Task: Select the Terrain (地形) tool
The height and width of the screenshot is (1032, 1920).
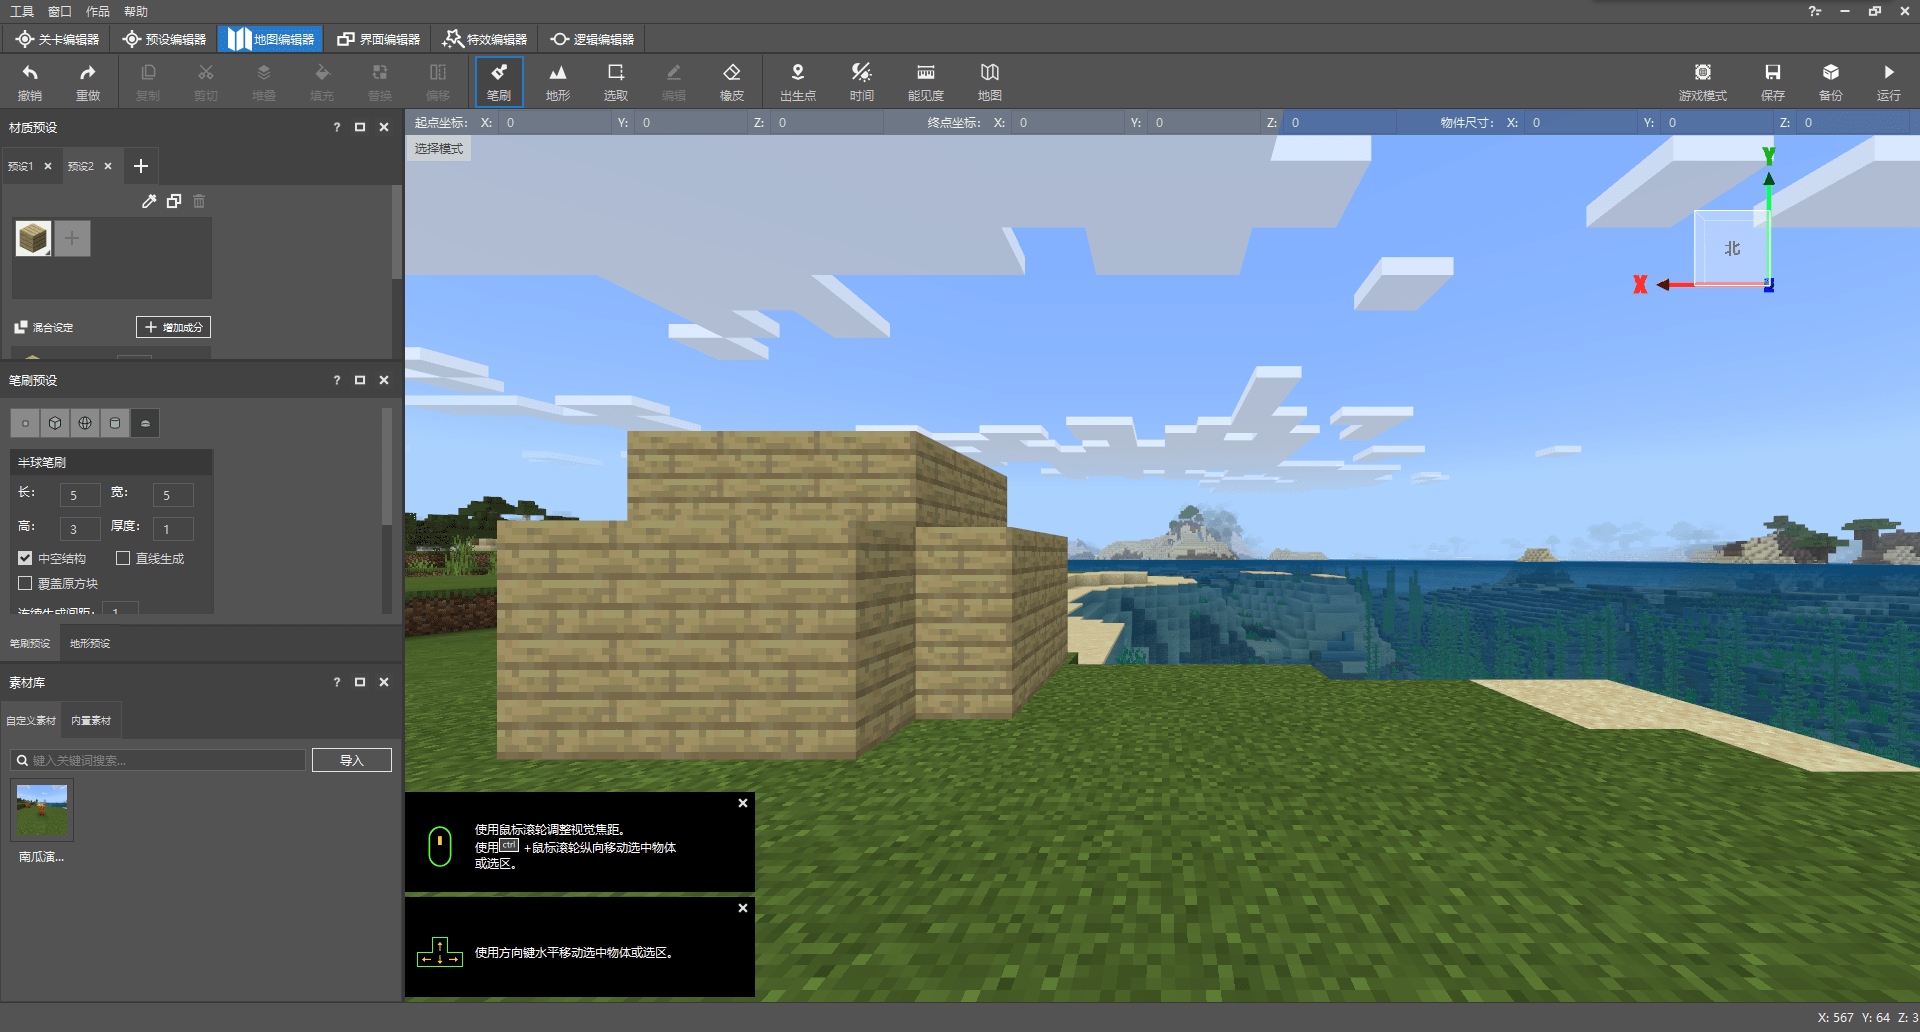Action: [x=558, y=81]
